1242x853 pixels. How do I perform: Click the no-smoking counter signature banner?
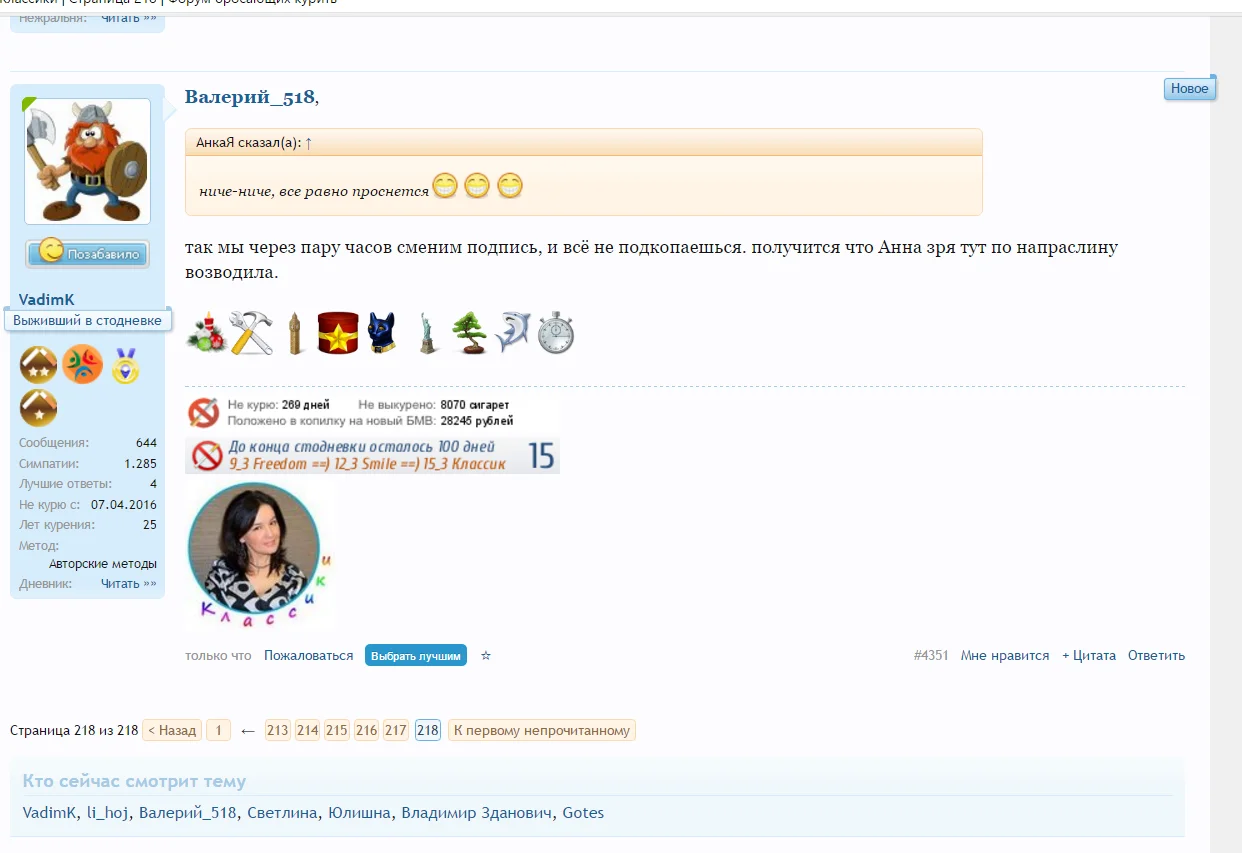(350, 413)
